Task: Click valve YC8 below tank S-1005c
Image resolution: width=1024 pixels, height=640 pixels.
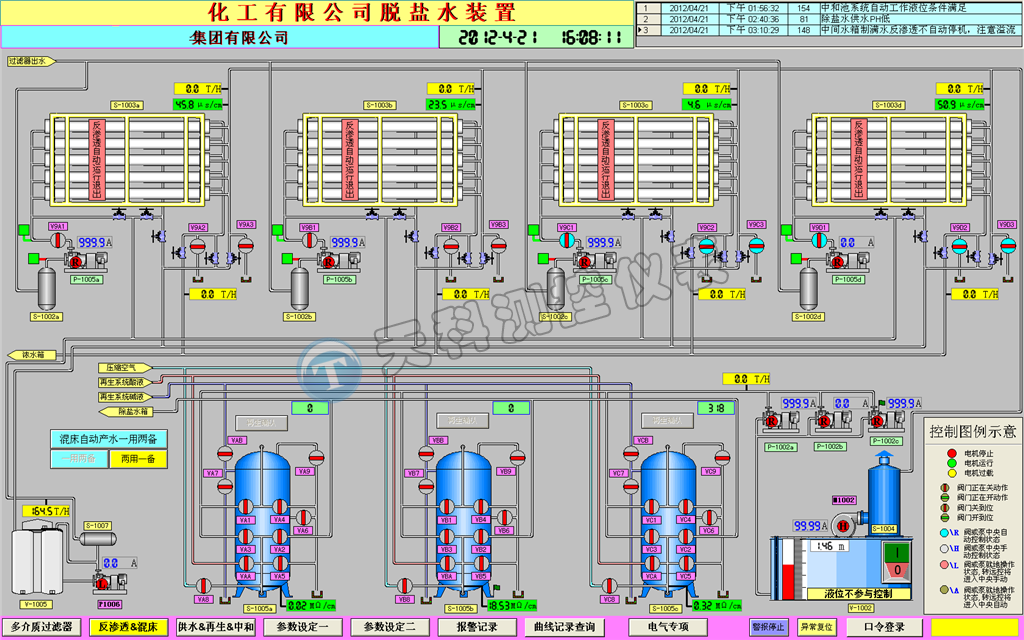Action: click(x=608, y=585)
